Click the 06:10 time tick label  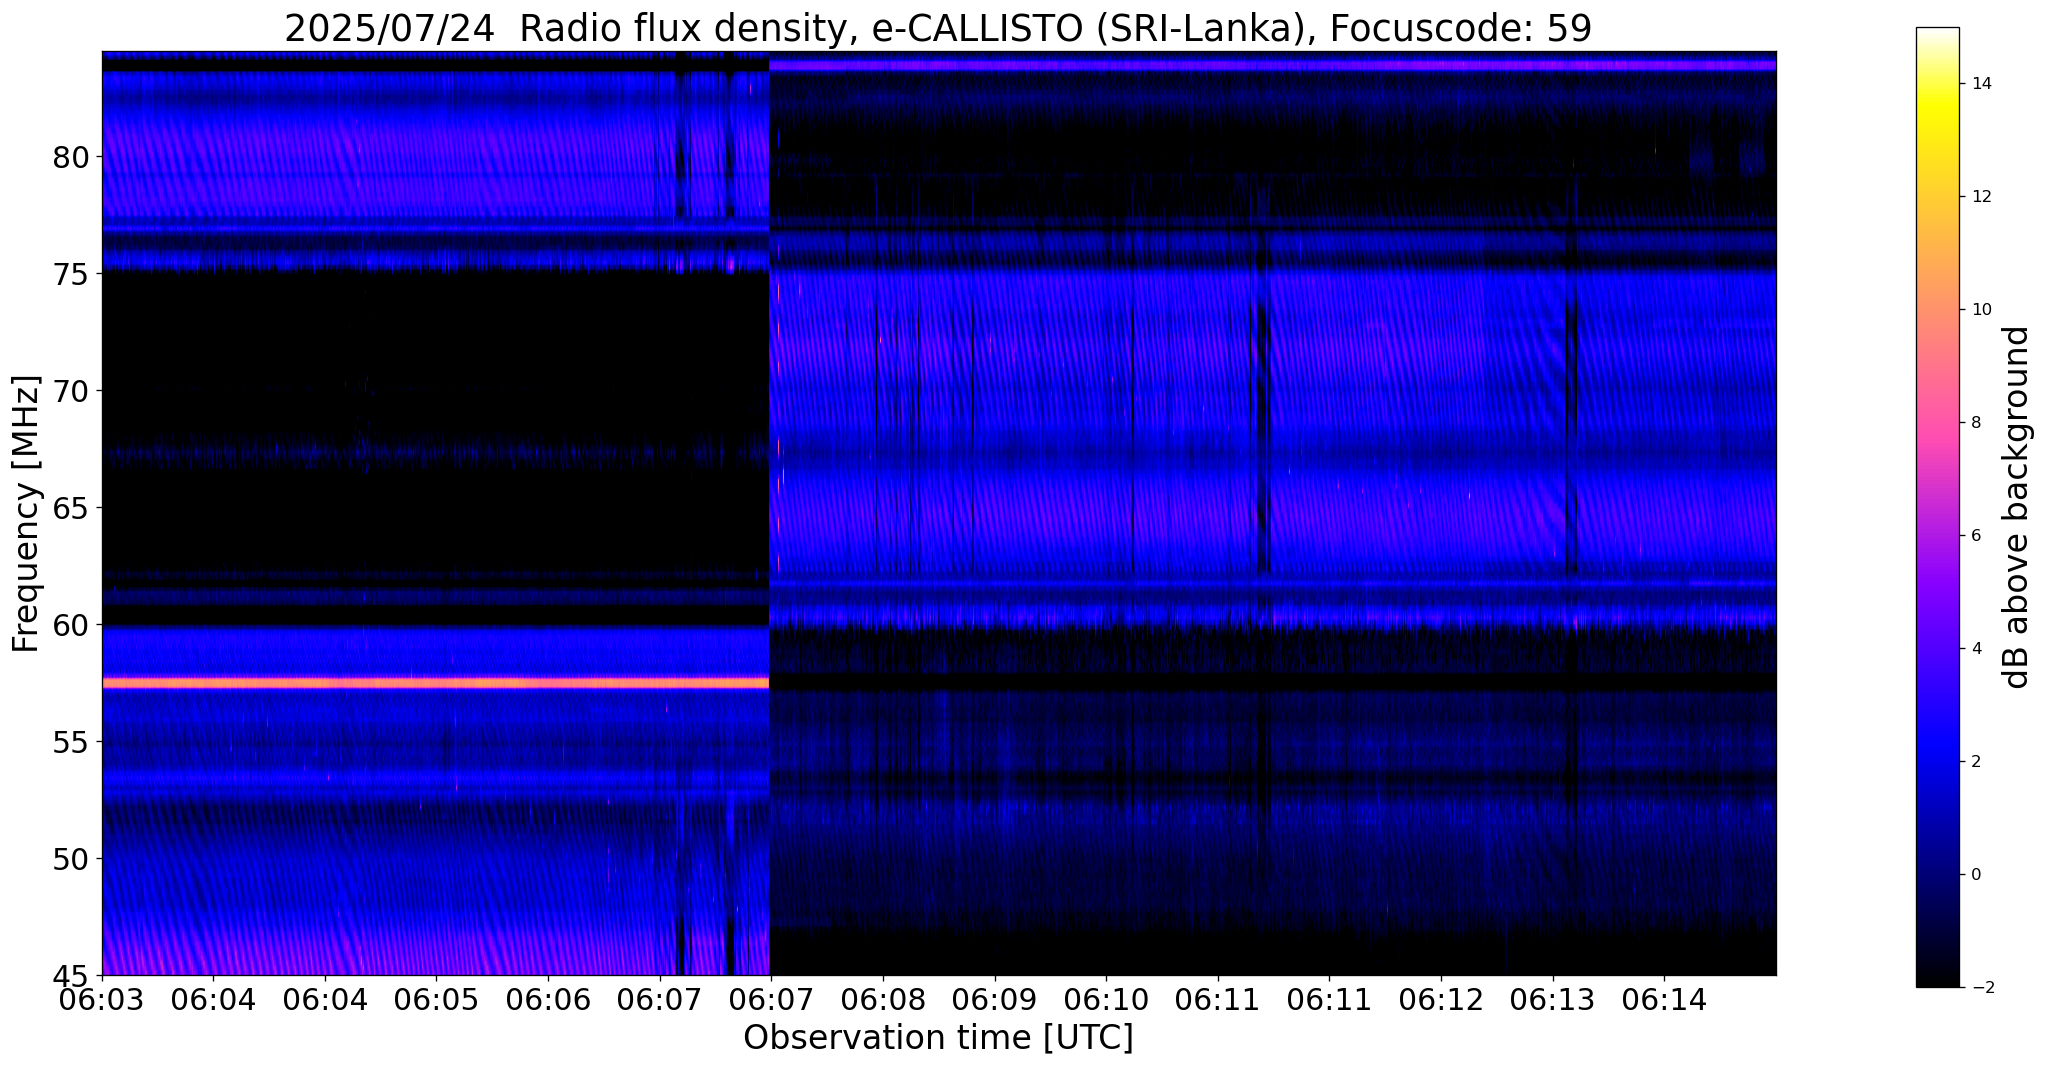[x=1106, y=1000]
